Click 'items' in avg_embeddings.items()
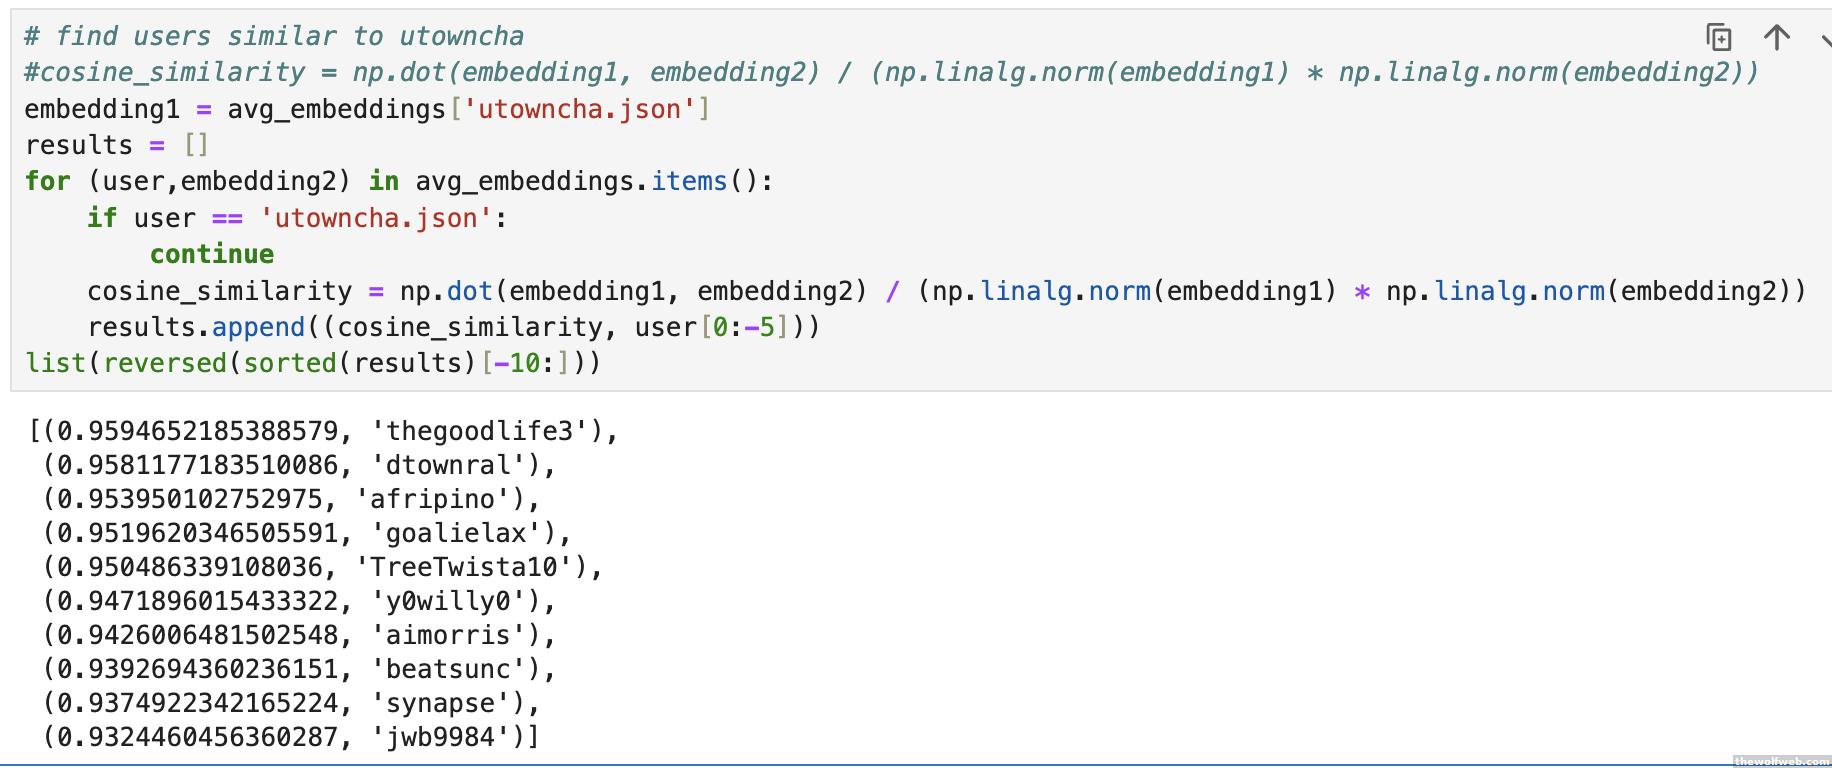 [x=689, y=181]
